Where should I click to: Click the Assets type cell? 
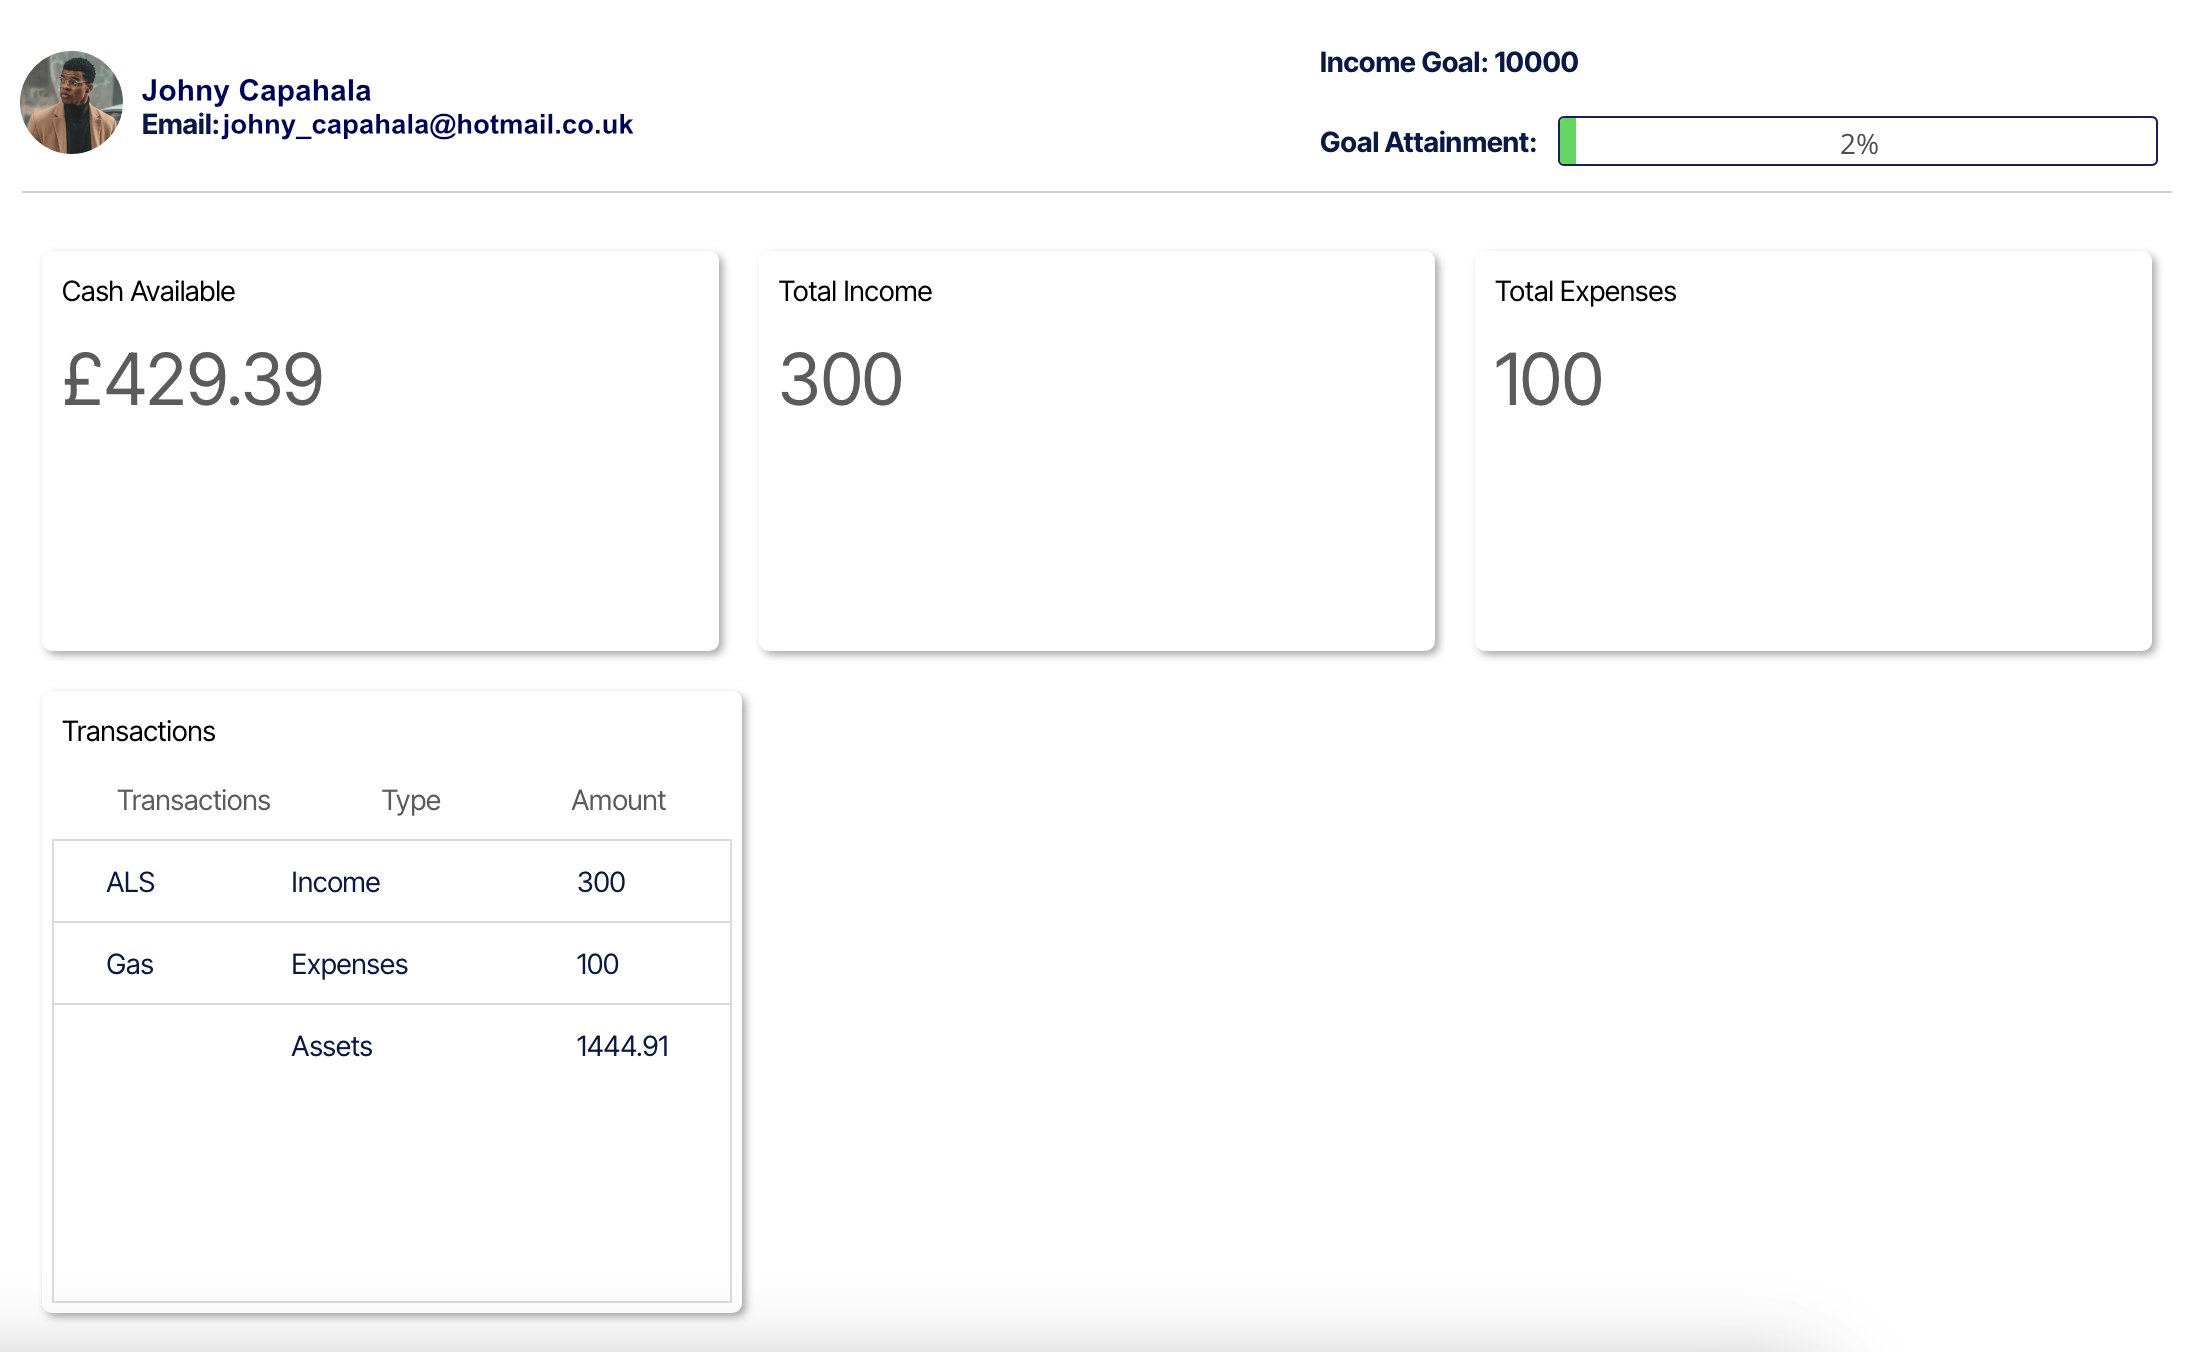(x=331, y=1046)
